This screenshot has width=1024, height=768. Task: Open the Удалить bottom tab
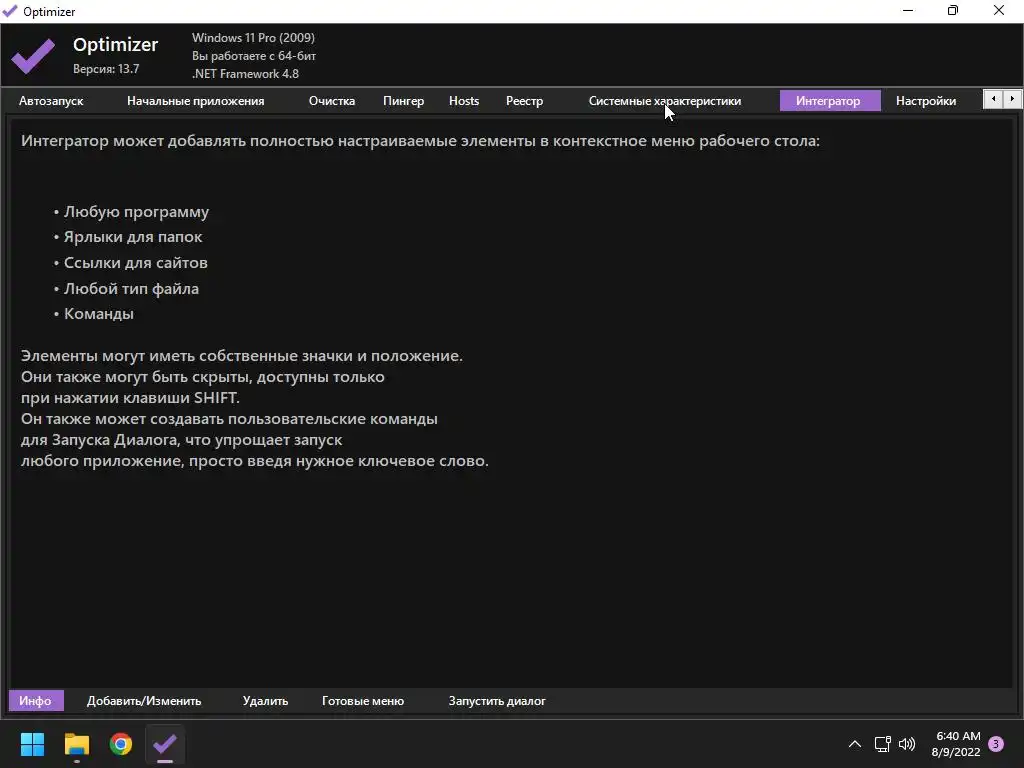click(265, 701)
